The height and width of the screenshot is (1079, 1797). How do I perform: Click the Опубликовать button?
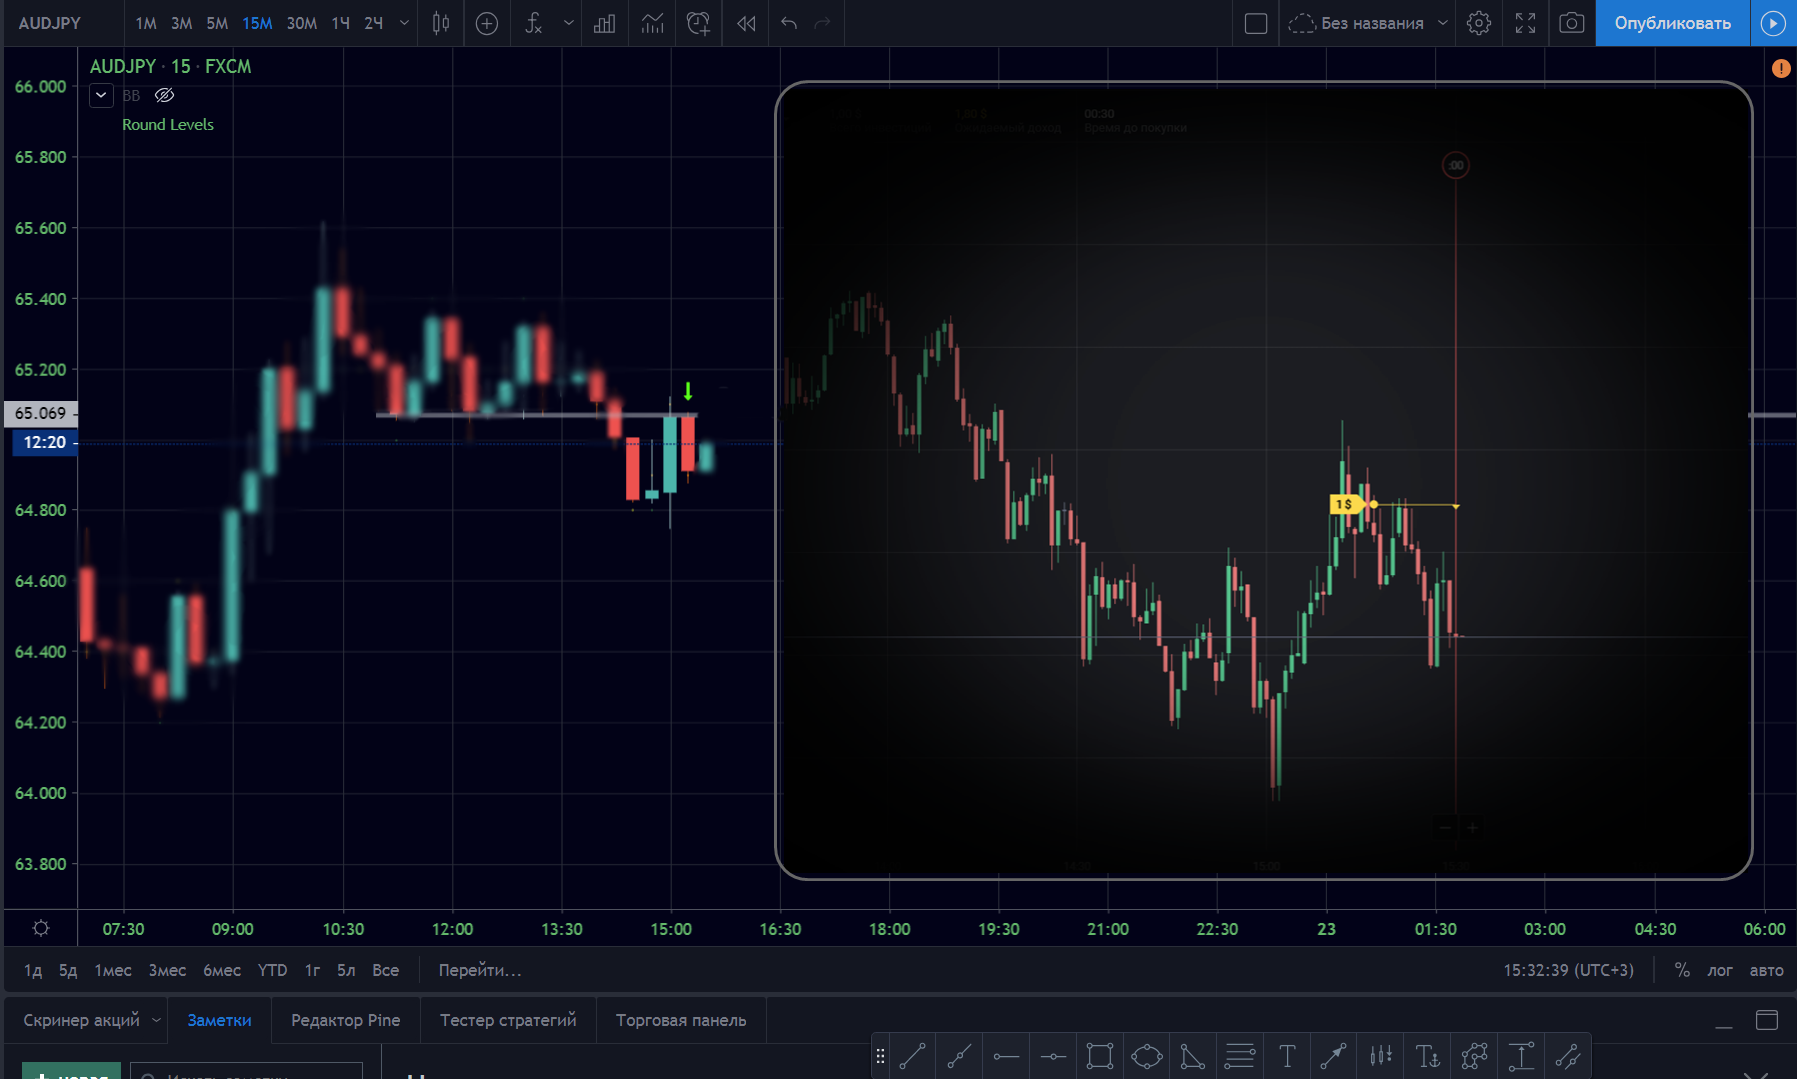pyautogui.click(x=1672, y=23)
